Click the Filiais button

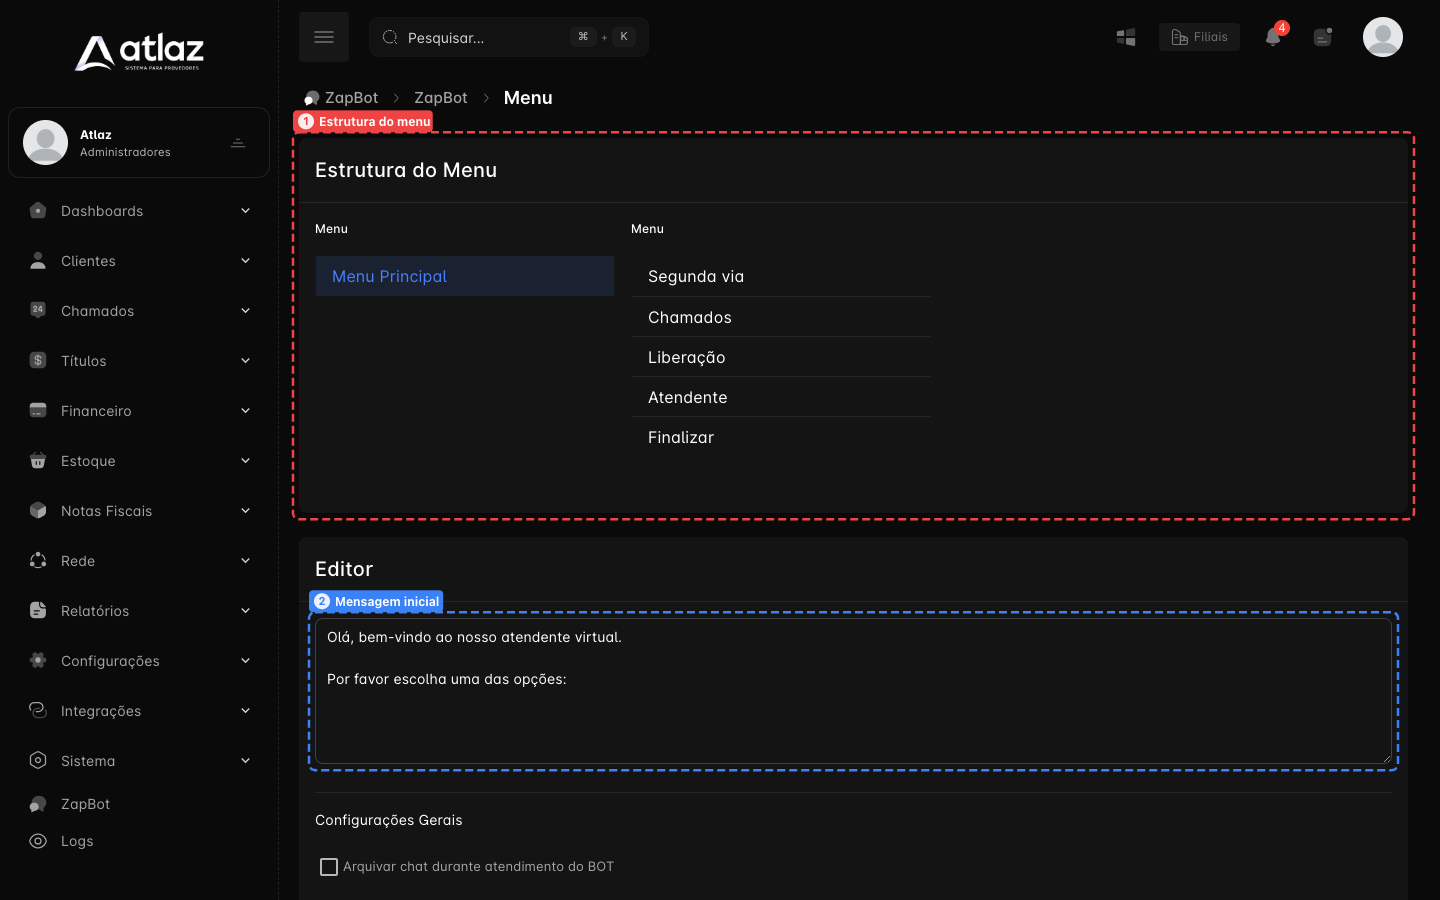coord(1199,37)
